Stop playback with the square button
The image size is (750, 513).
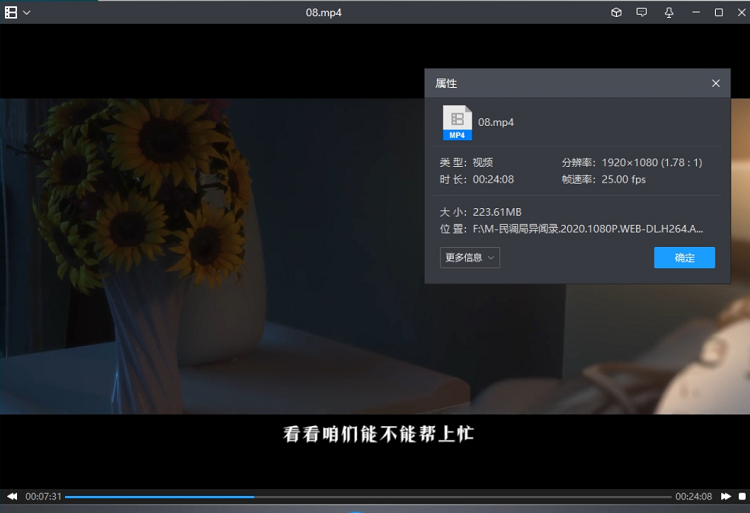click(x=742, y=497)
